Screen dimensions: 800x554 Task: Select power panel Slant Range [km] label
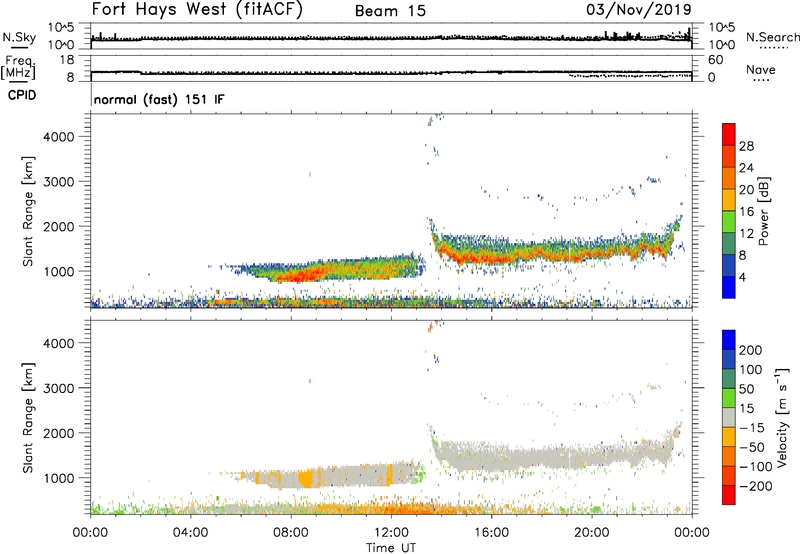[28, 211]
